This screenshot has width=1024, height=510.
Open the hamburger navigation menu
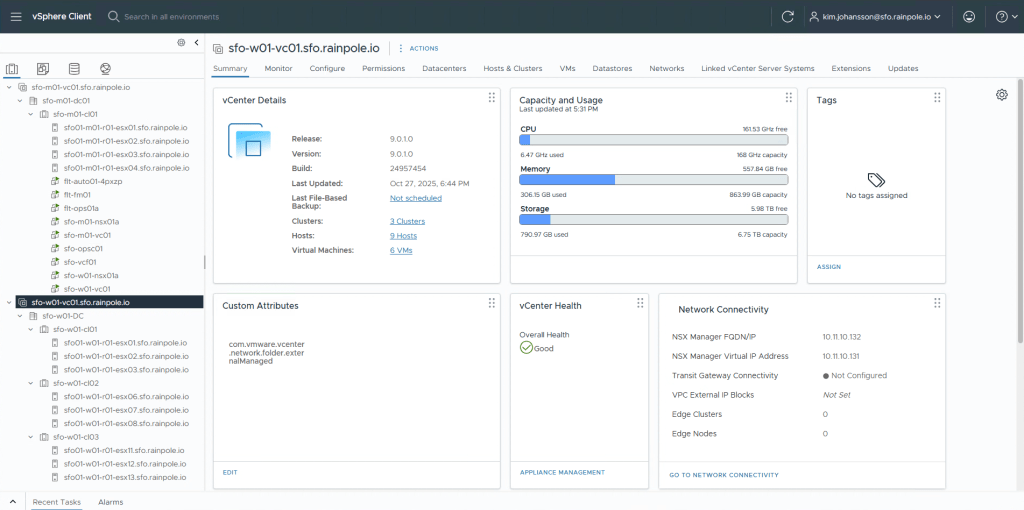coord(15,16)
